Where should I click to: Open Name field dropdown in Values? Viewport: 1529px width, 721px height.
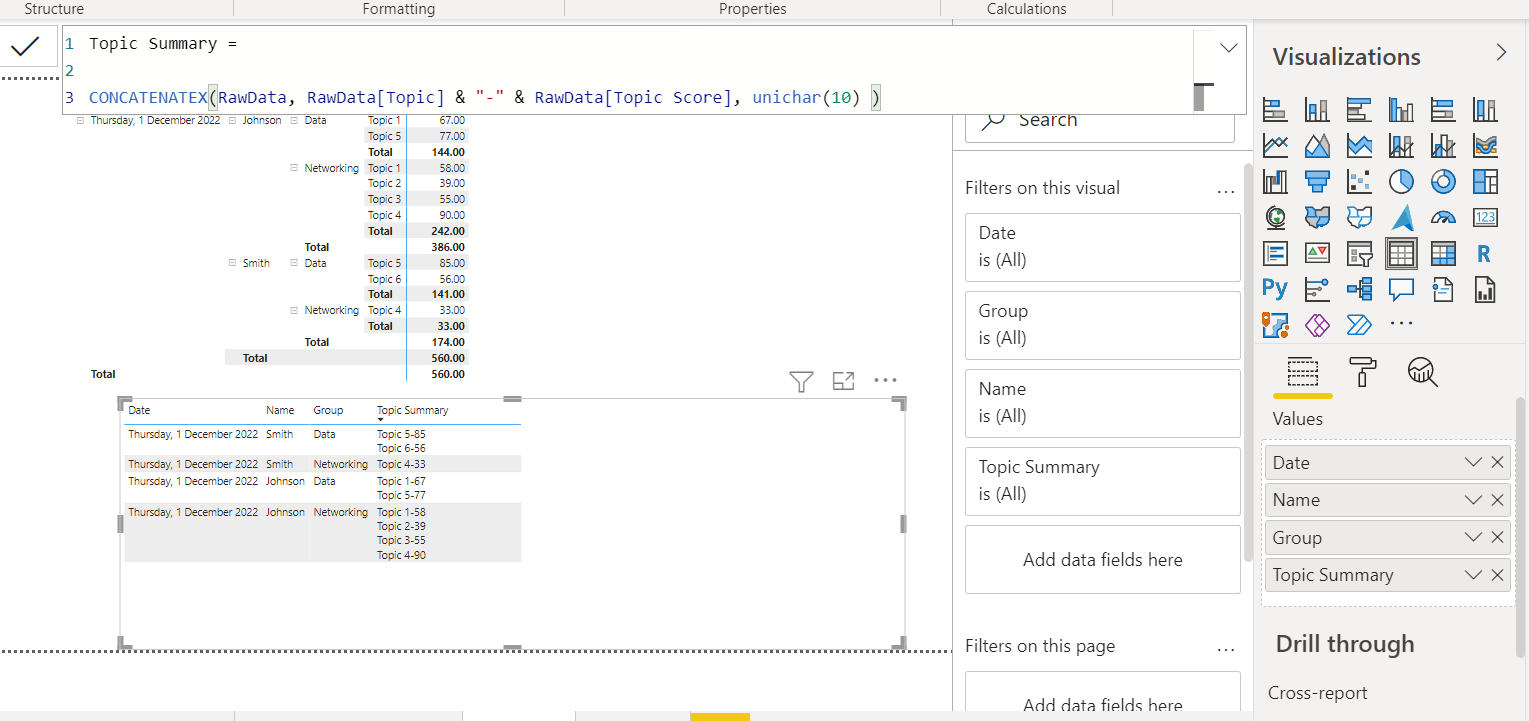click(1472, 500)
